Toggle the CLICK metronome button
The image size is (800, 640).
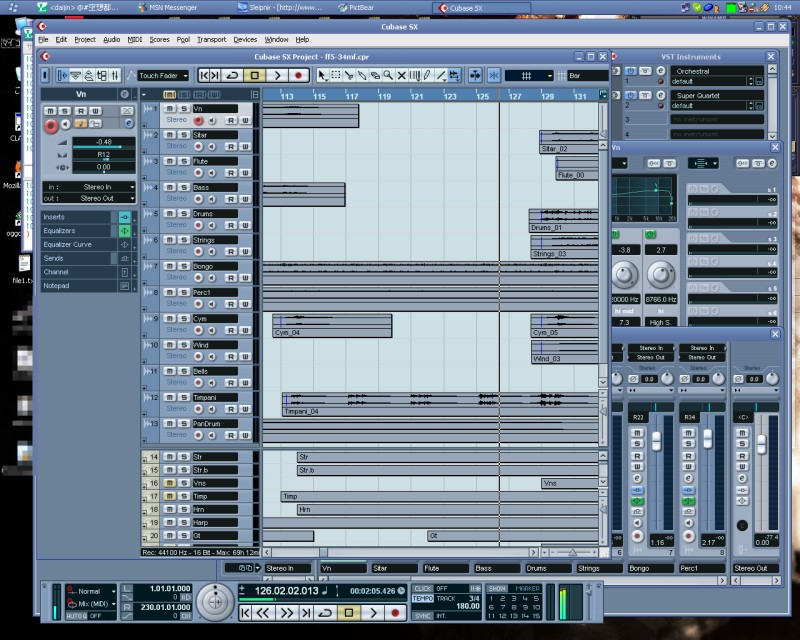click(x=422, y=588)
